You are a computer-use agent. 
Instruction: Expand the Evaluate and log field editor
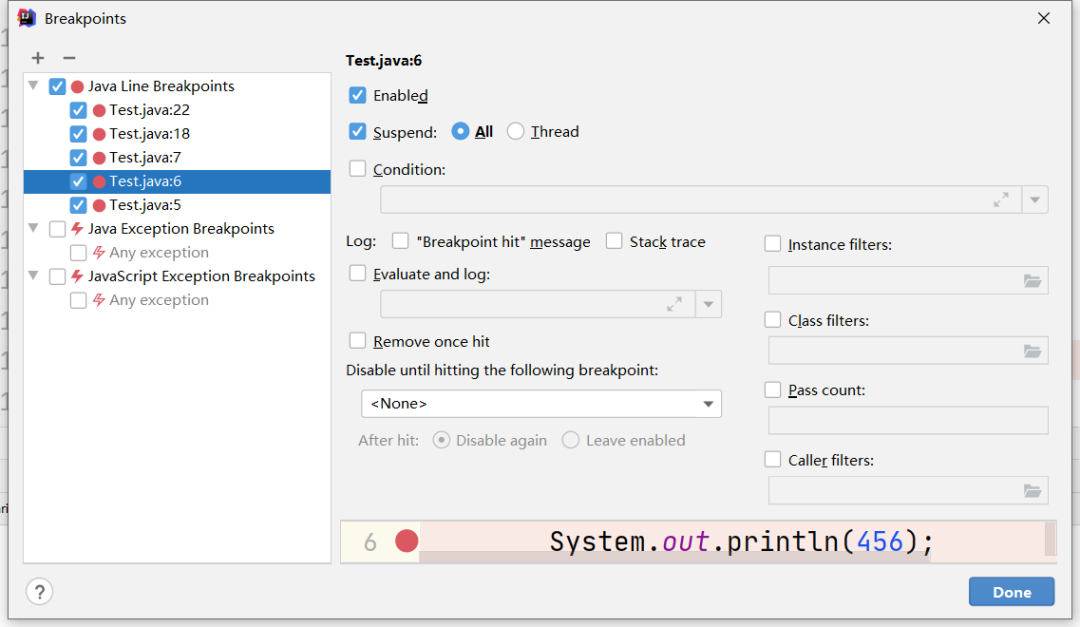674,304
